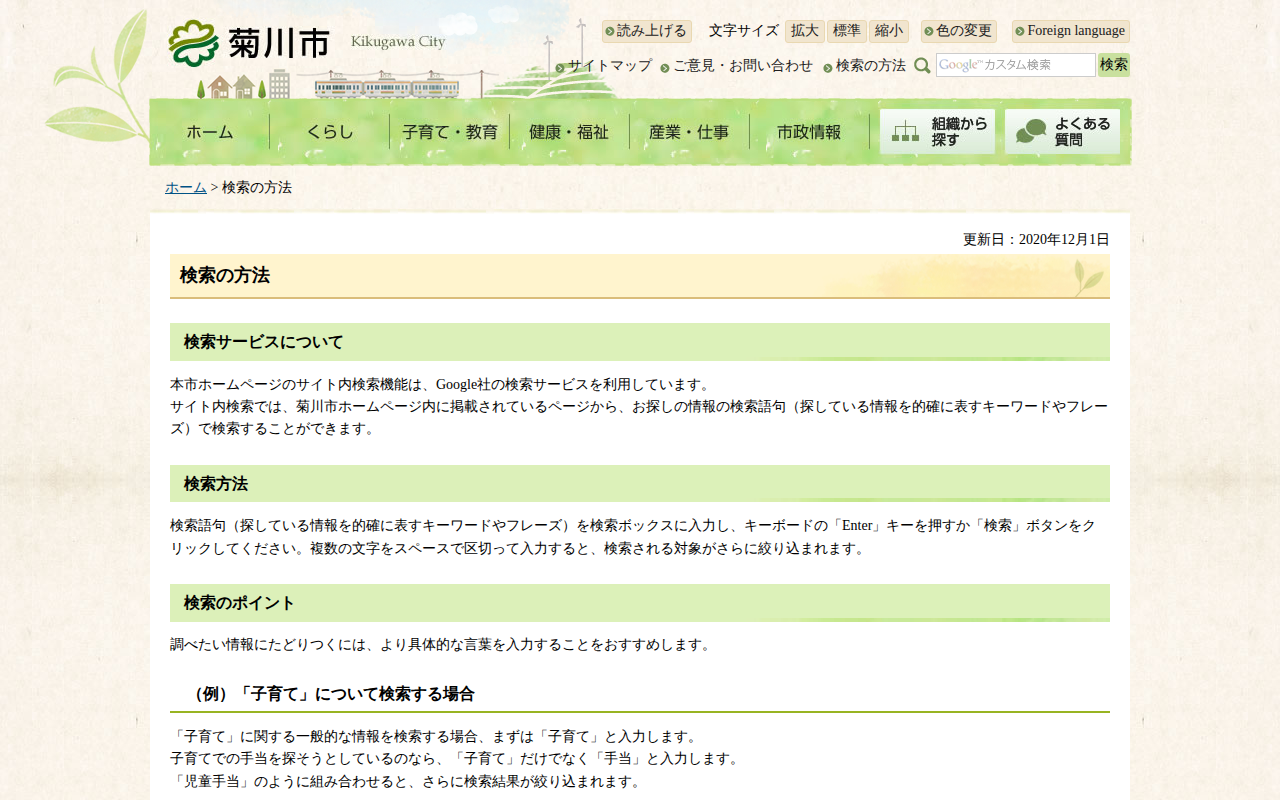The width and height of the screenshot is (1280, 800).
Task: Click the line starting 調べたい情報にたどりつくには
Action: click(440, 645)
